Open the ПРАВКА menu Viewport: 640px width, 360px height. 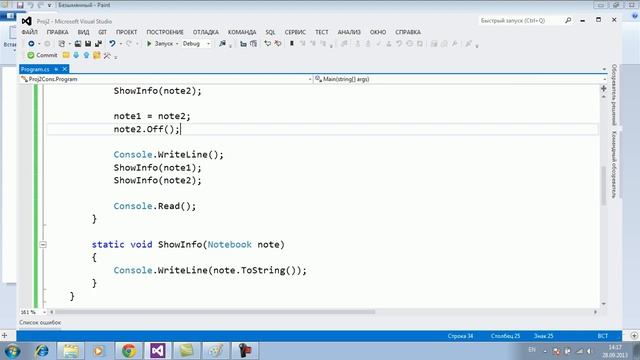click(x=58, y=32)
